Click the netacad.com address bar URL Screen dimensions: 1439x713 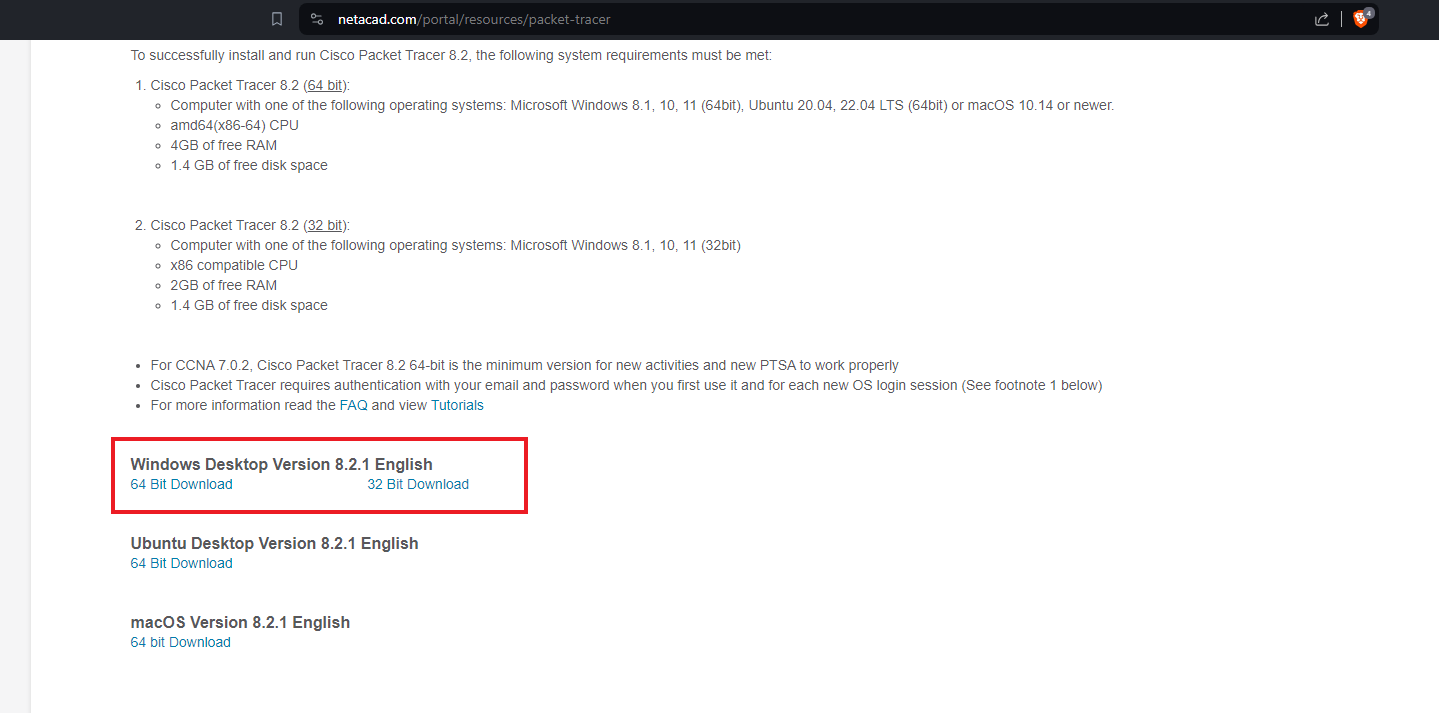[x=474, y=19]
